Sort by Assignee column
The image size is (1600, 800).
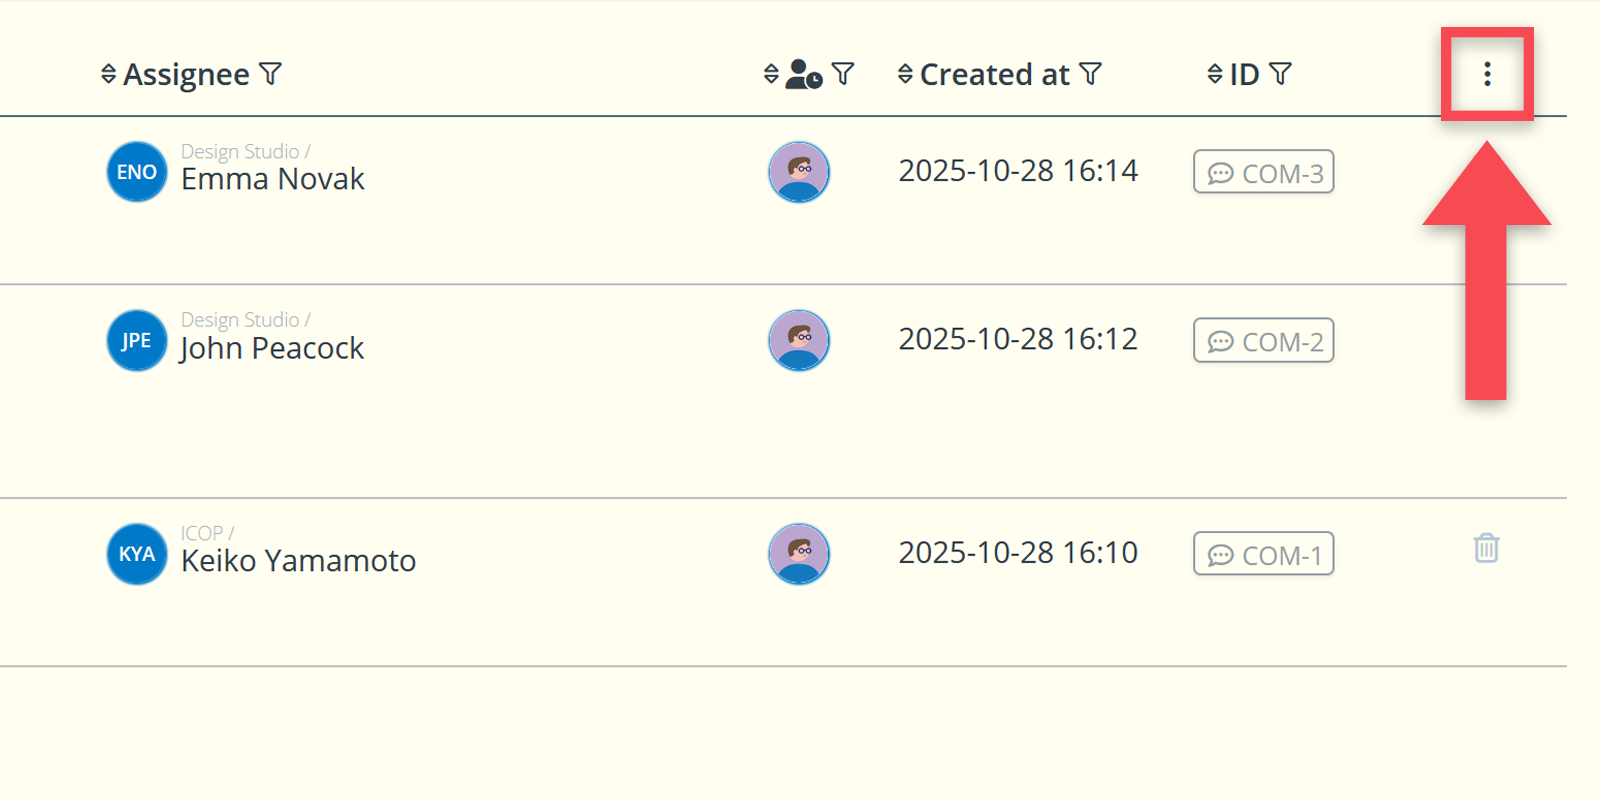(x=108, y=74)
